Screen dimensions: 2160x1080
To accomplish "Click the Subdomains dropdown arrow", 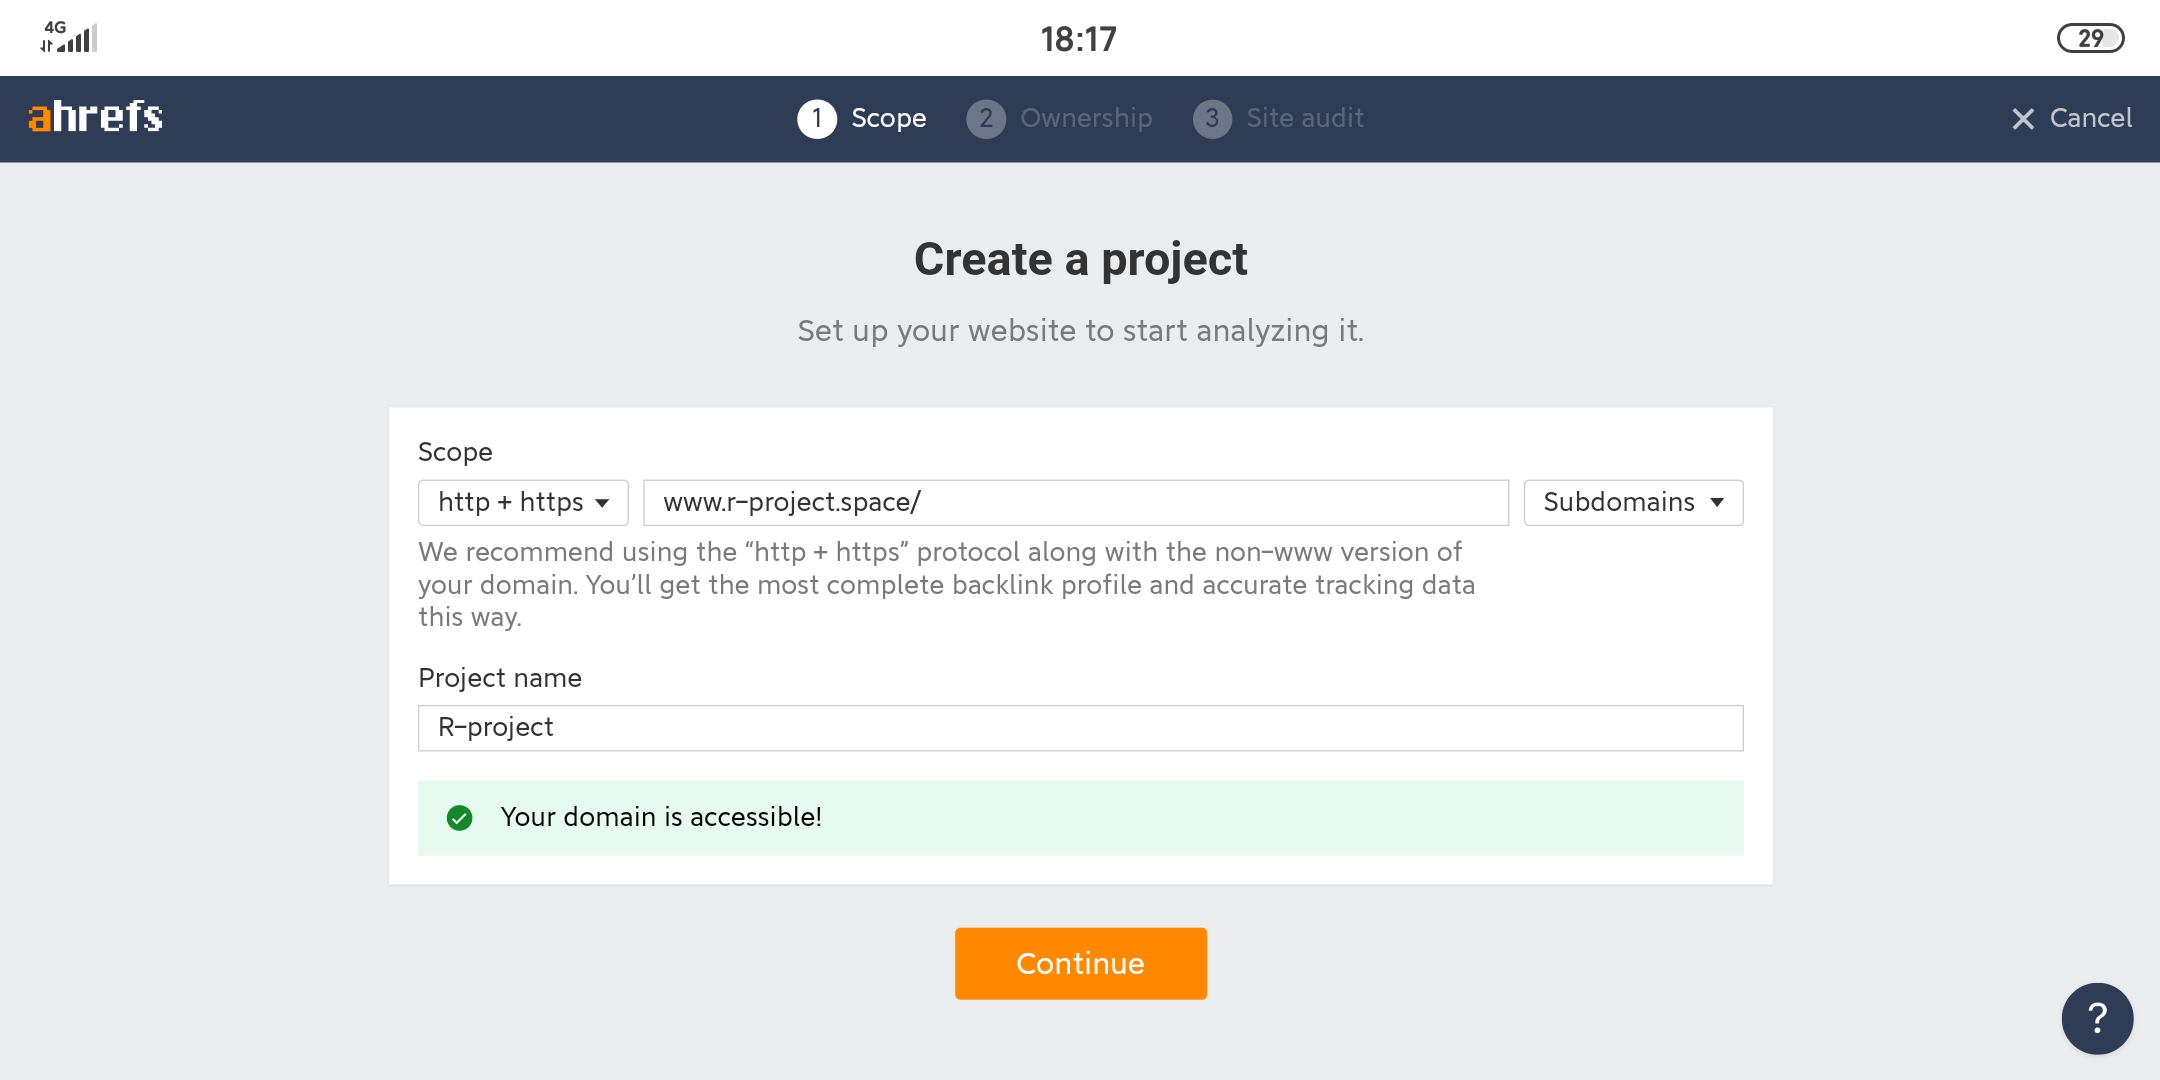I will tap(1717, 502).
